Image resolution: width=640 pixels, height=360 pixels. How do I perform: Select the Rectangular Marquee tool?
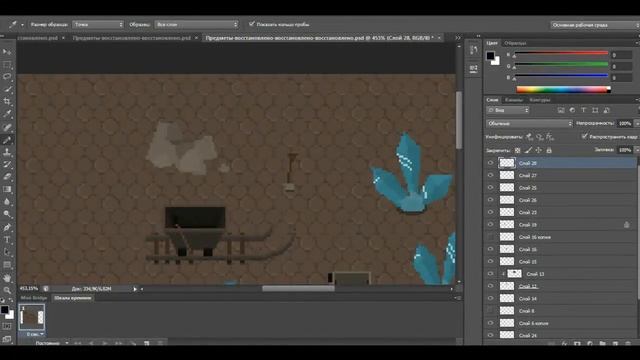pos(7,64)
